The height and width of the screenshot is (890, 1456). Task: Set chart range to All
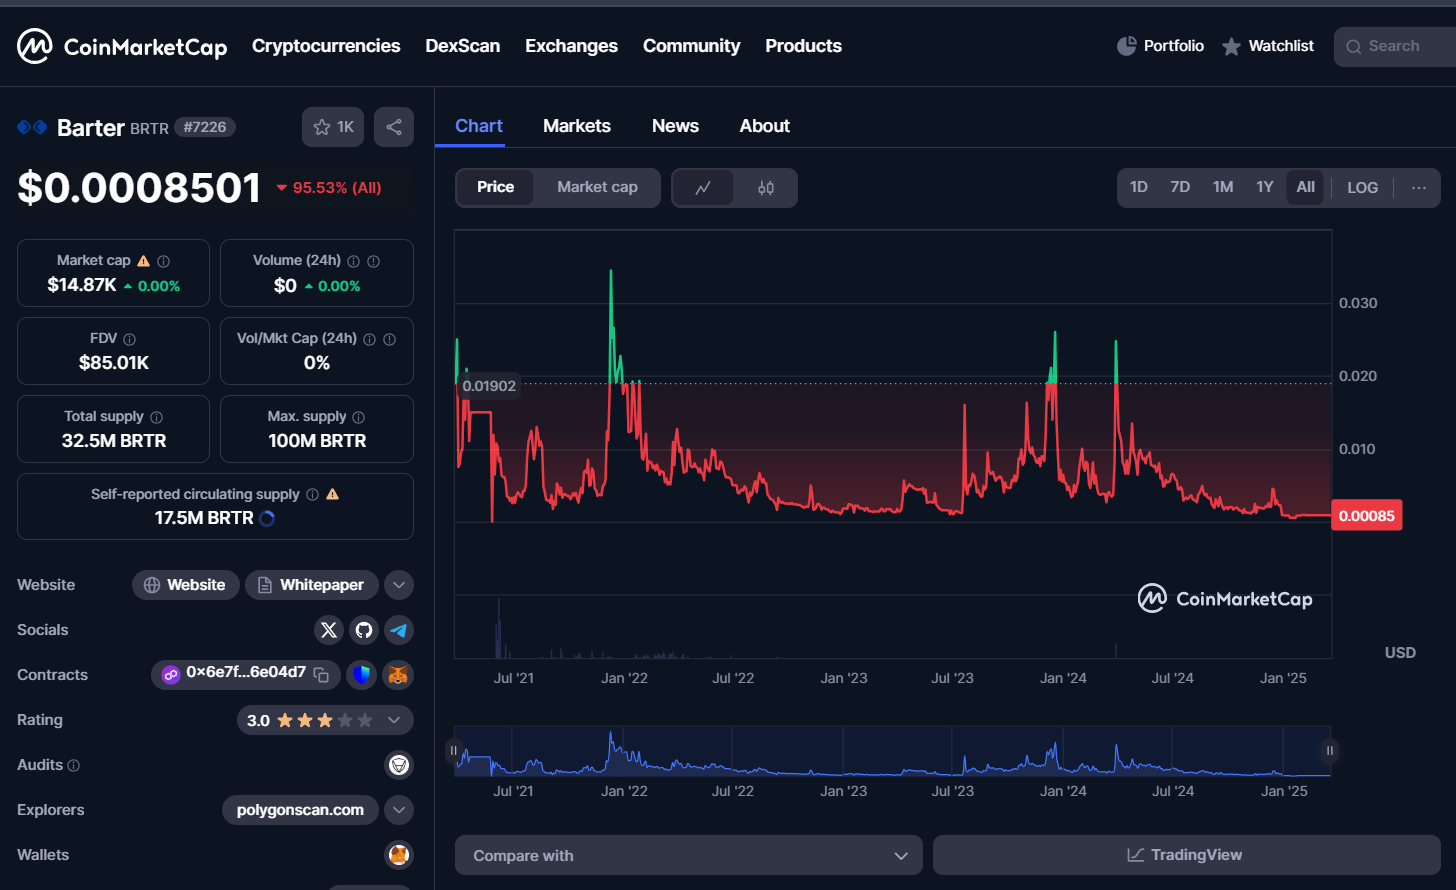pyautogui.click(x=1306, y=187)
